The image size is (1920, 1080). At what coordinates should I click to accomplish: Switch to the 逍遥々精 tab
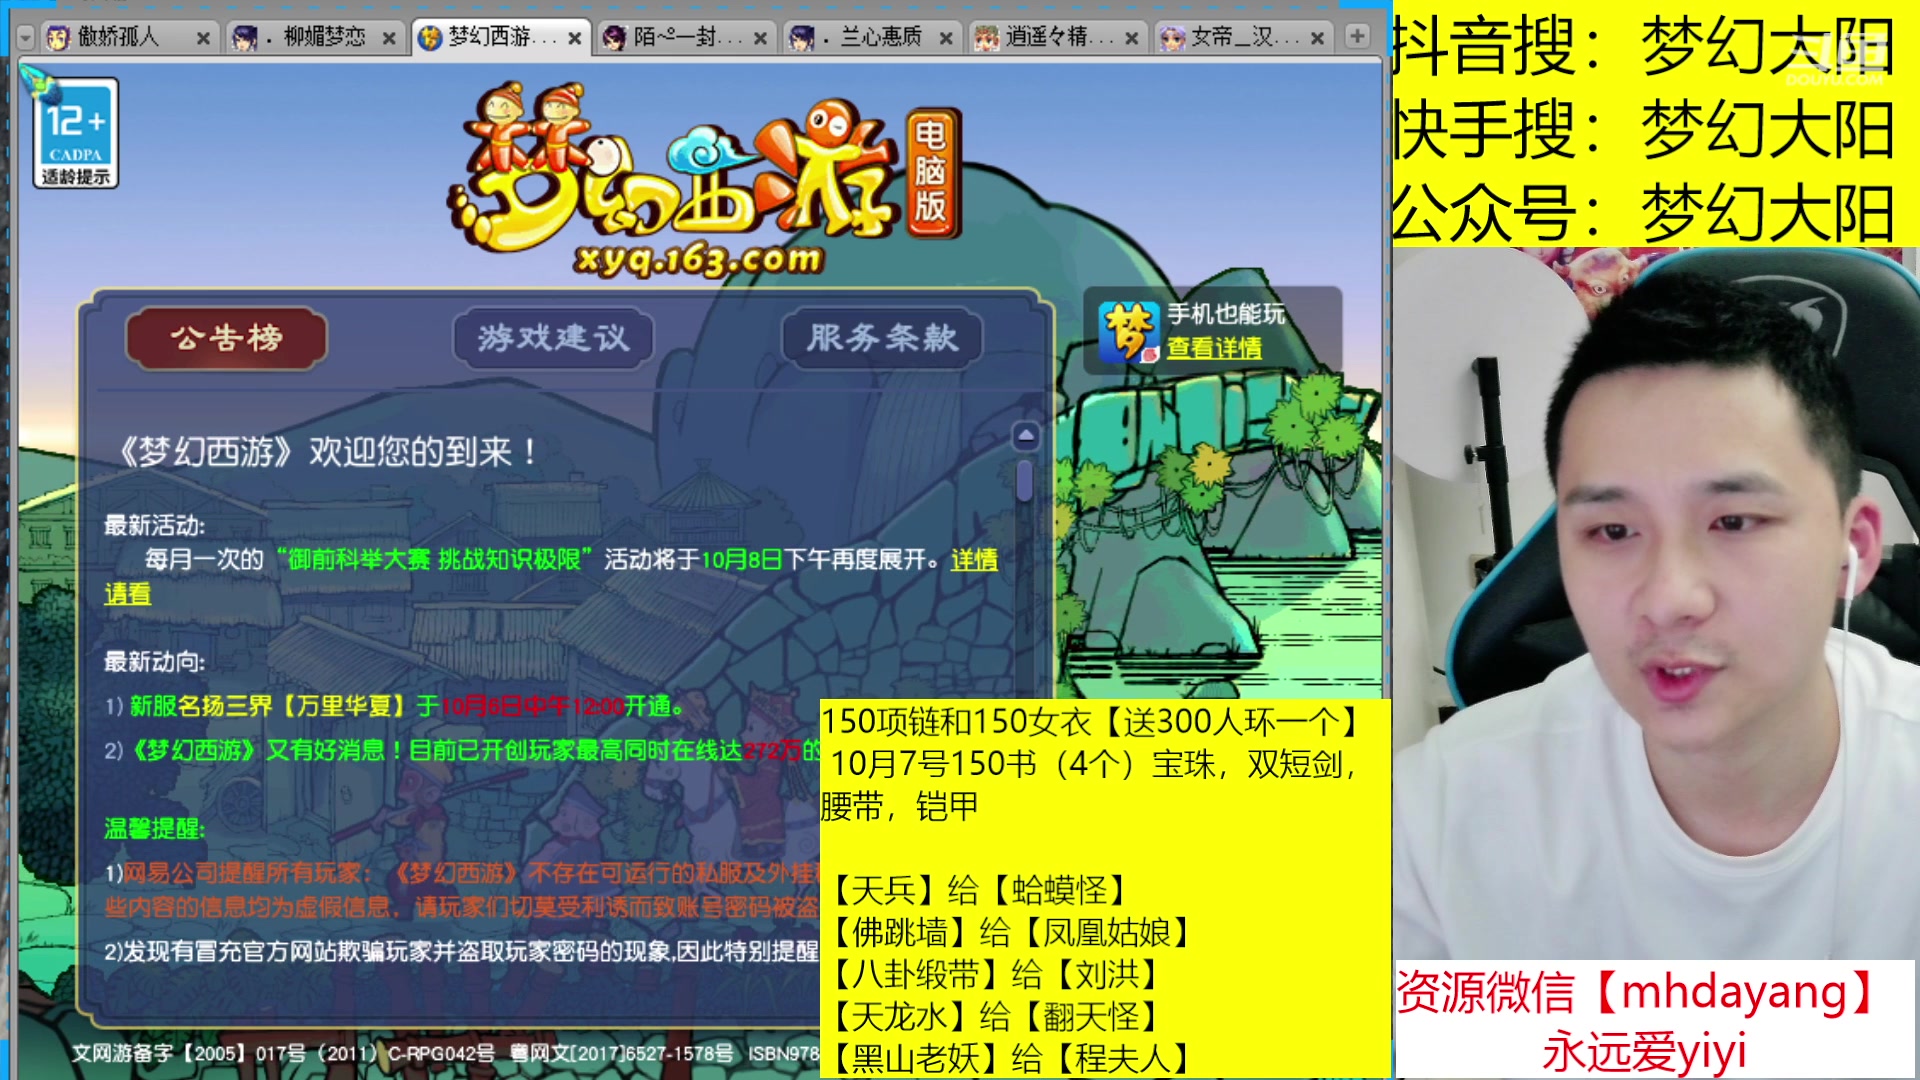point(1058,38)
